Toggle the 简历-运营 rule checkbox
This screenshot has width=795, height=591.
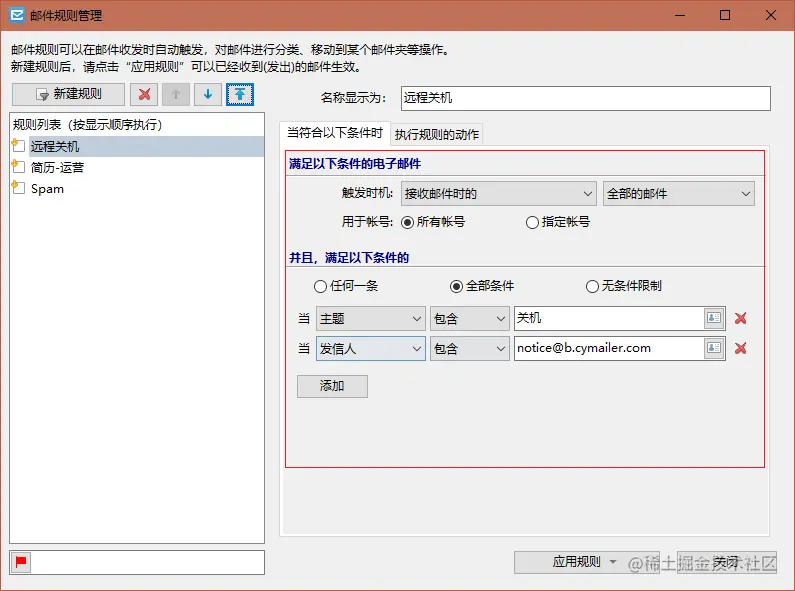[19, 167]
